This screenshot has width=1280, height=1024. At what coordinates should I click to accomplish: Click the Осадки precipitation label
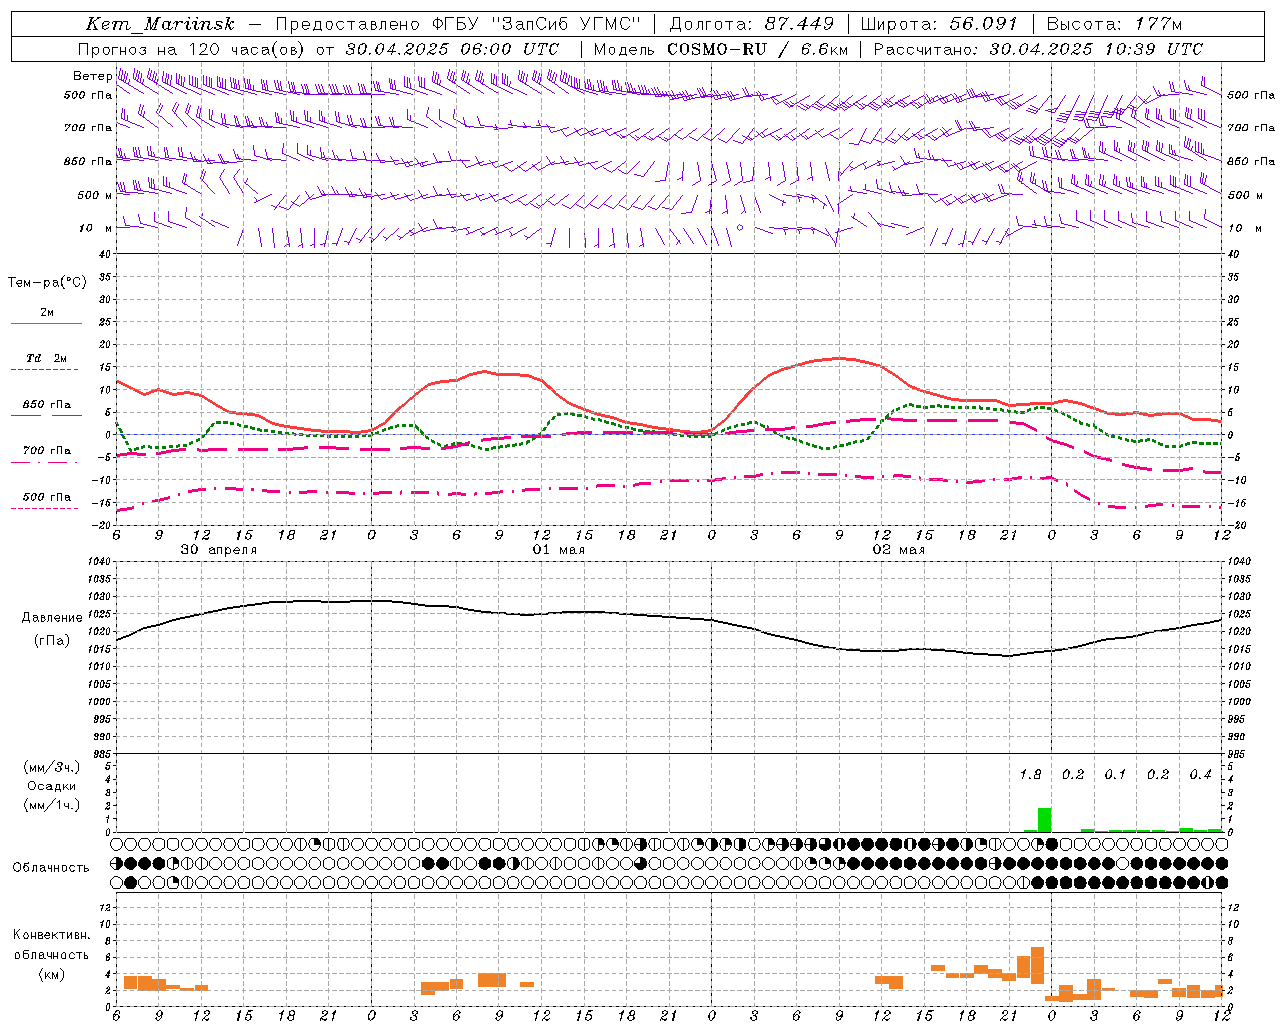coord(51,786)
